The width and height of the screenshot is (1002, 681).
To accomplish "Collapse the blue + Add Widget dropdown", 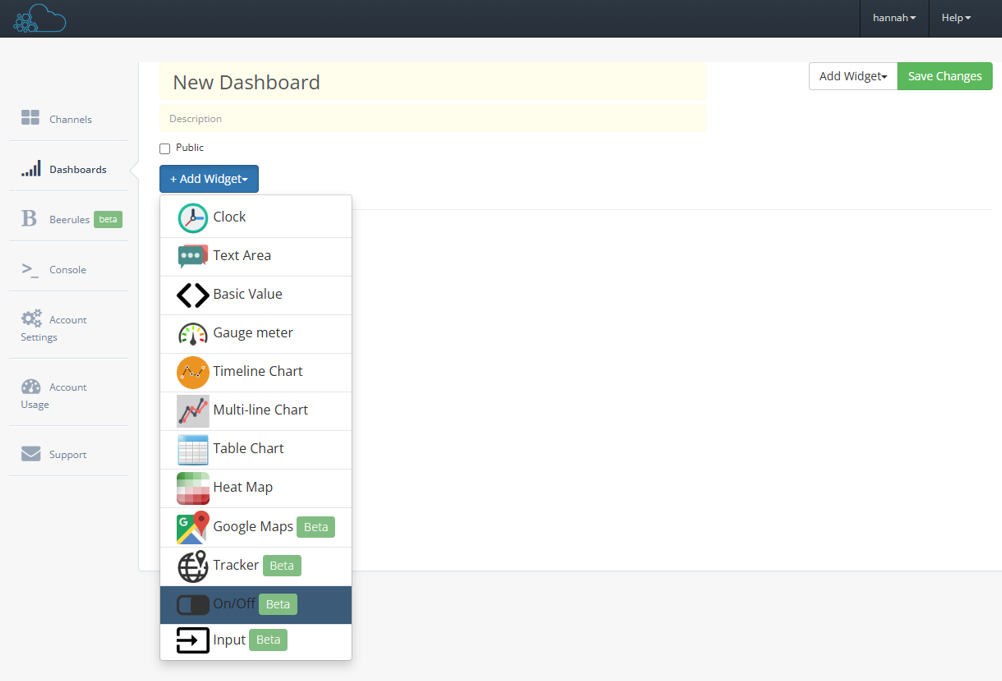I will coord(209,179).
